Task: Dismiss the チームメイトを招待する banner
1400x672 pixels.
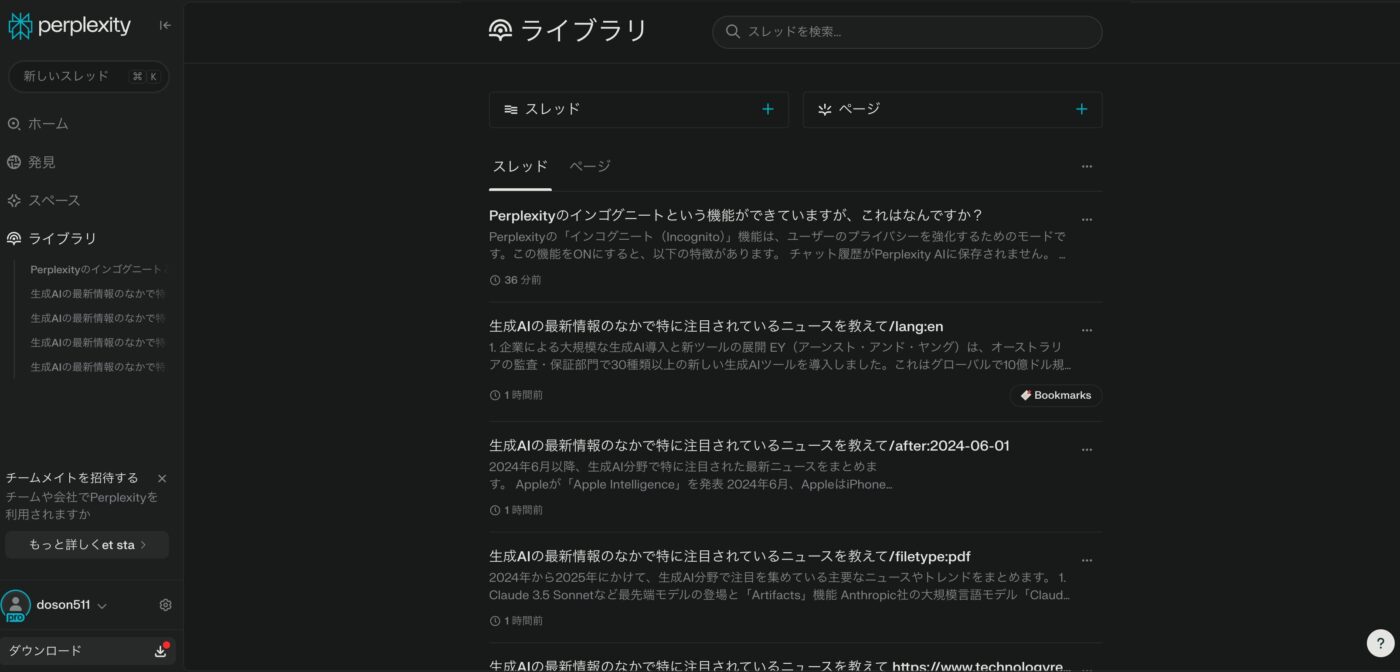Action: coord(162,479)
